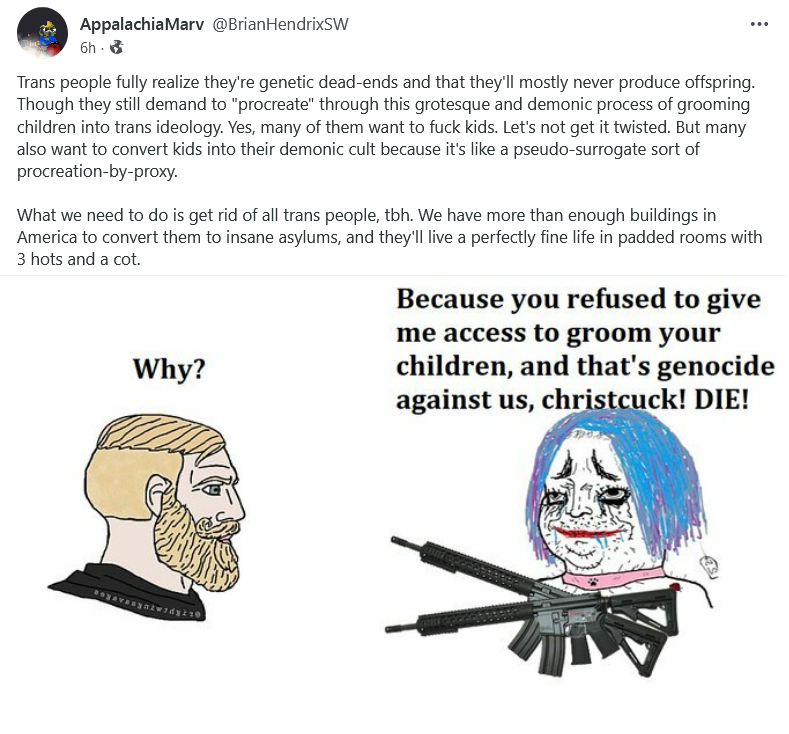The height and width of the screenshot is (734, 789).
Task: Select the author name beside the avatar
Action: pyautogui.click(x=142, y=24)
